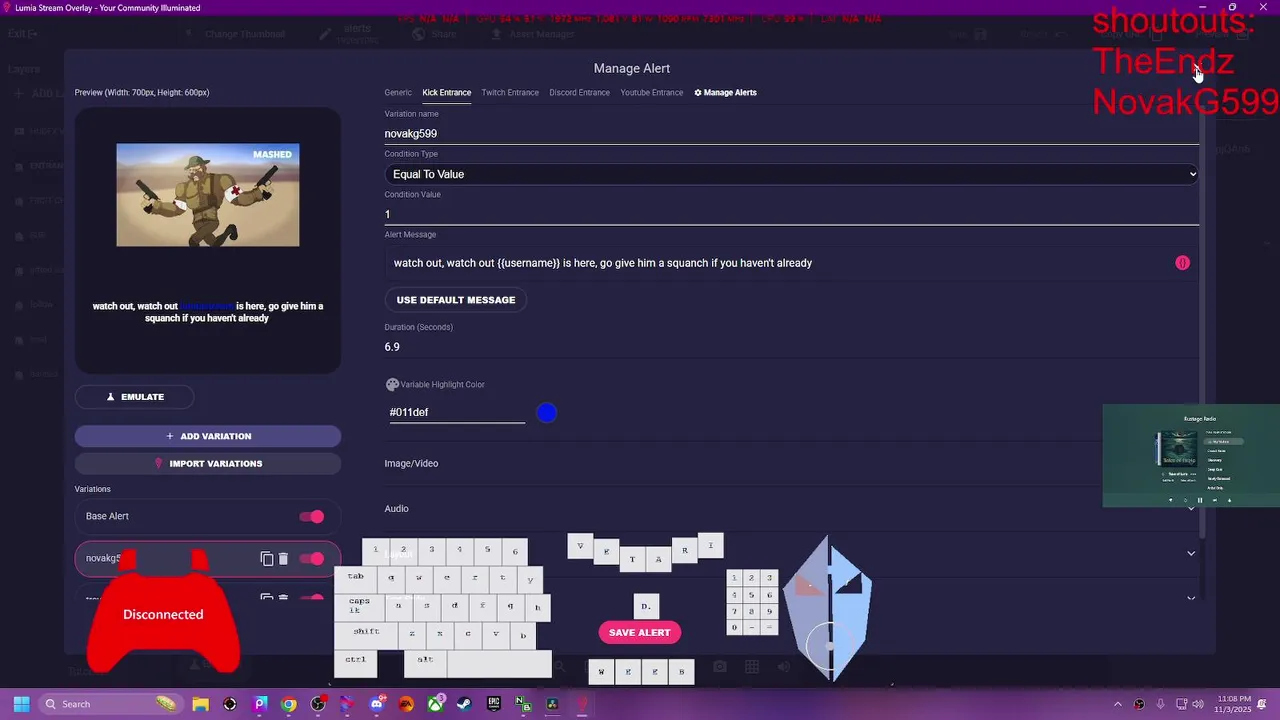Launch Google Chrome from the taskbar
This screenshot has width=1280, height=720.
tap(289, 704)
